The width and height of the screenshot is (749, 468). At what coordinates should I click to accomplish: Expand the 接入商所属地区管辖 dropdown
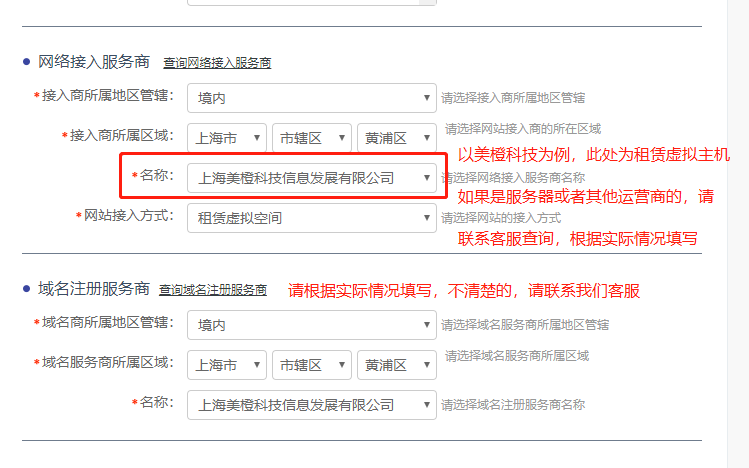(x=311, y=98)
